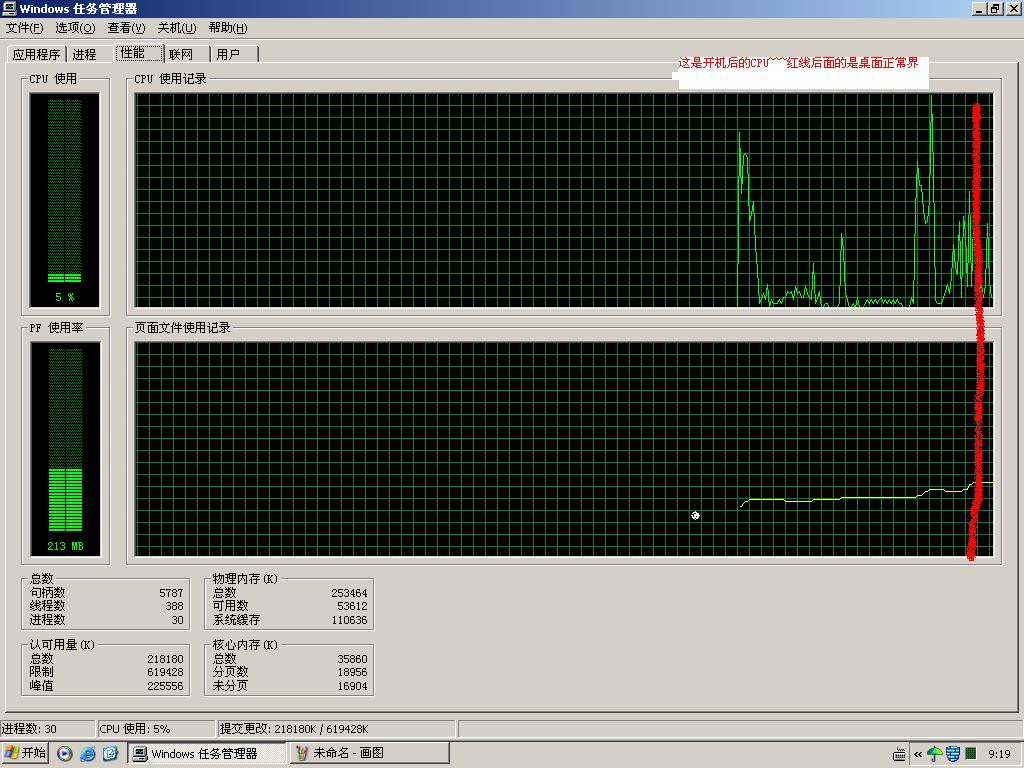Switch to the 应用程序 tab

tap(37, 54)
